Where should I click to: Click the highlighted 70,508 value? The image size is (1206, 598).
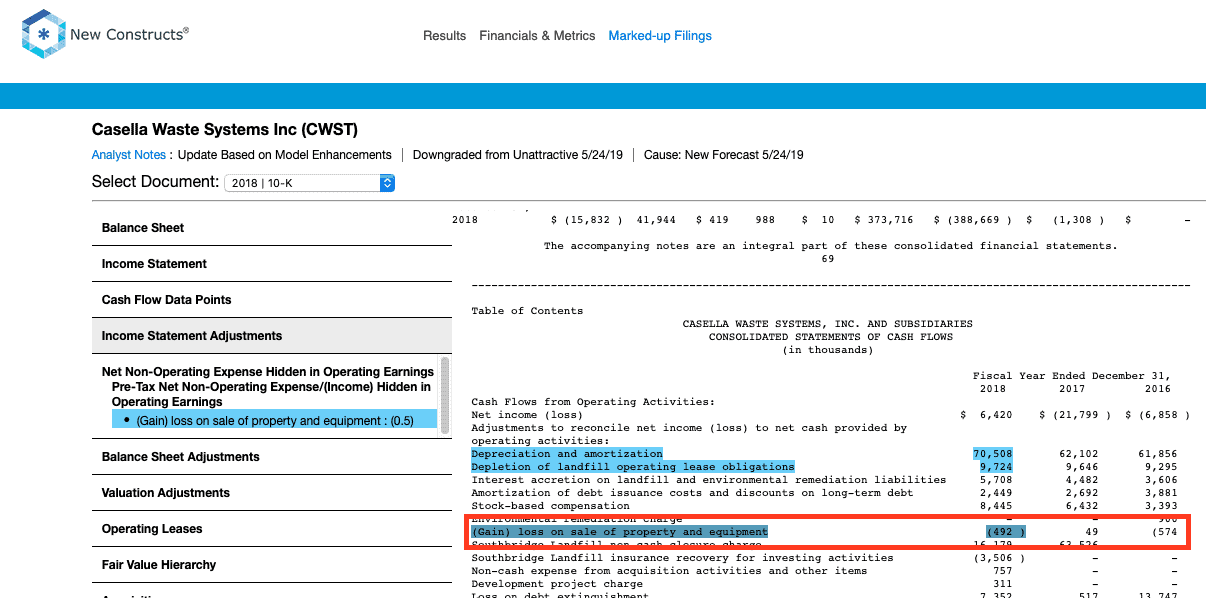(992, 454)
